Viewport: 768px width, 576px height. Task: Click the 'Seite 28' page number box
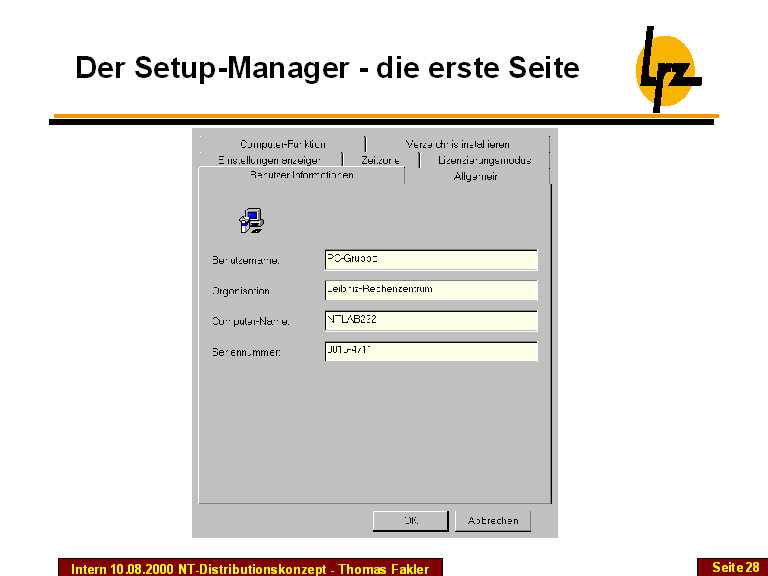coord(734,567)
